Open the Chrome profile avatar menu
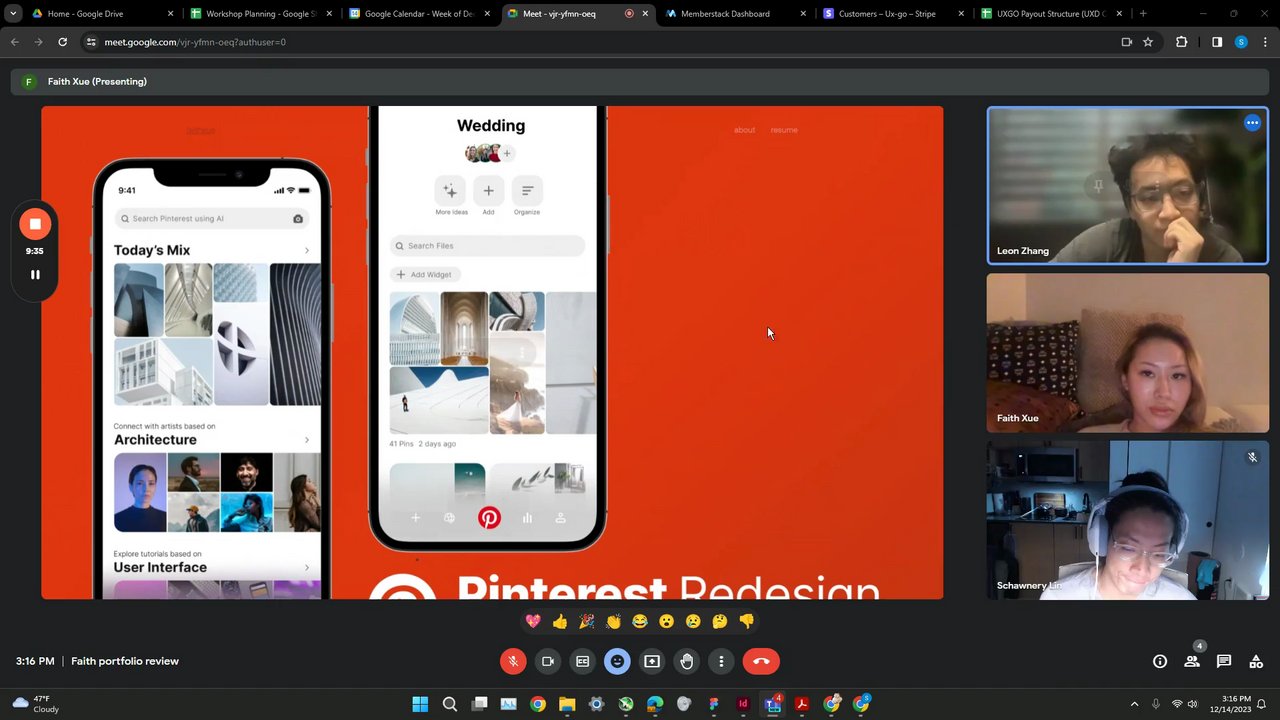 (1241, 42)
